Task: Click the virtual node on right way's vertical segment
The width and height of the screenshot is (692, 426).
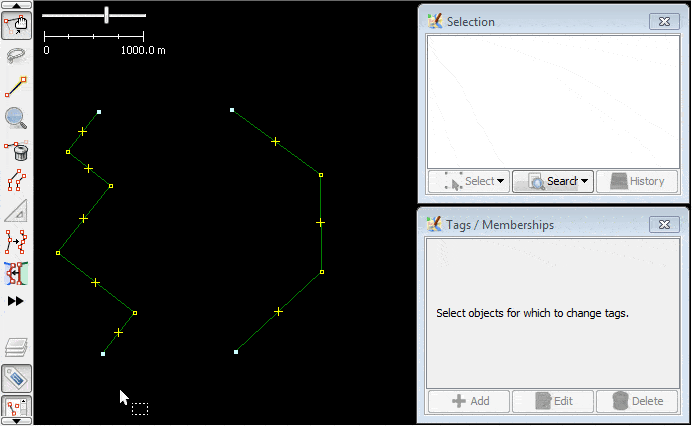Action: 320,223
